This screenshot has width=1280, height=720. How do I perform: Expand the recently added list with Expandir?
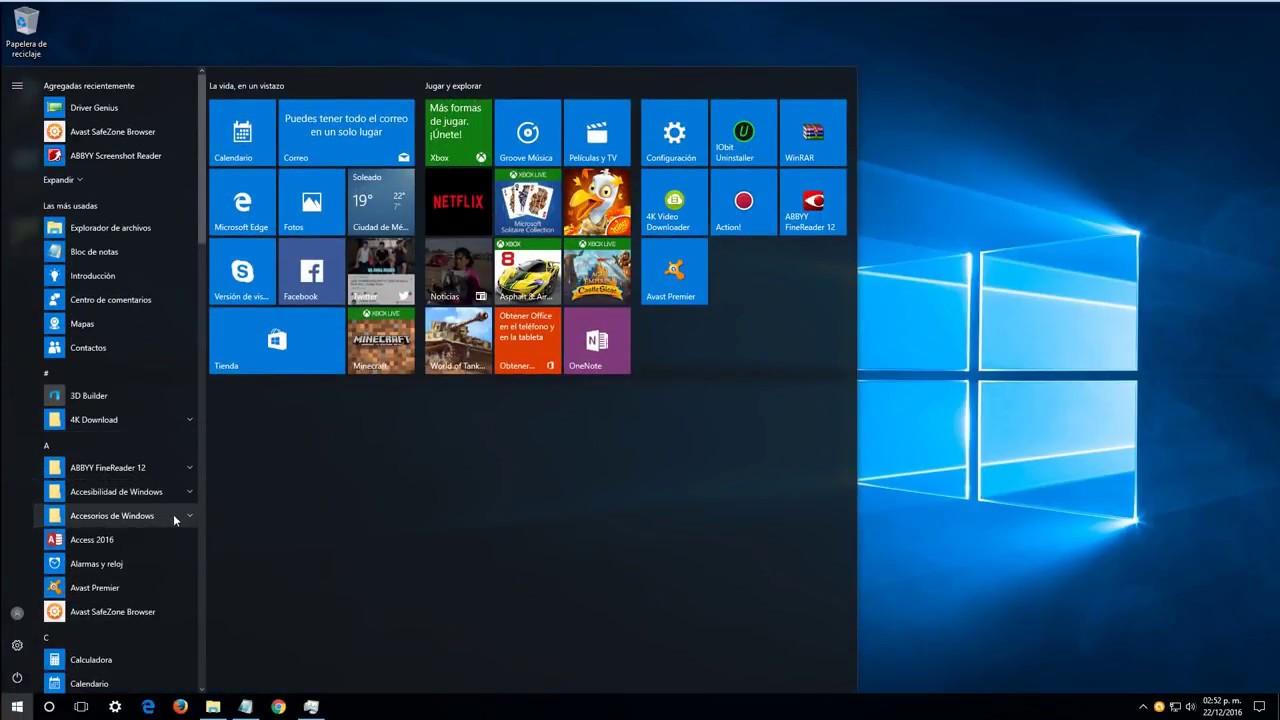(x=63, y=180)
